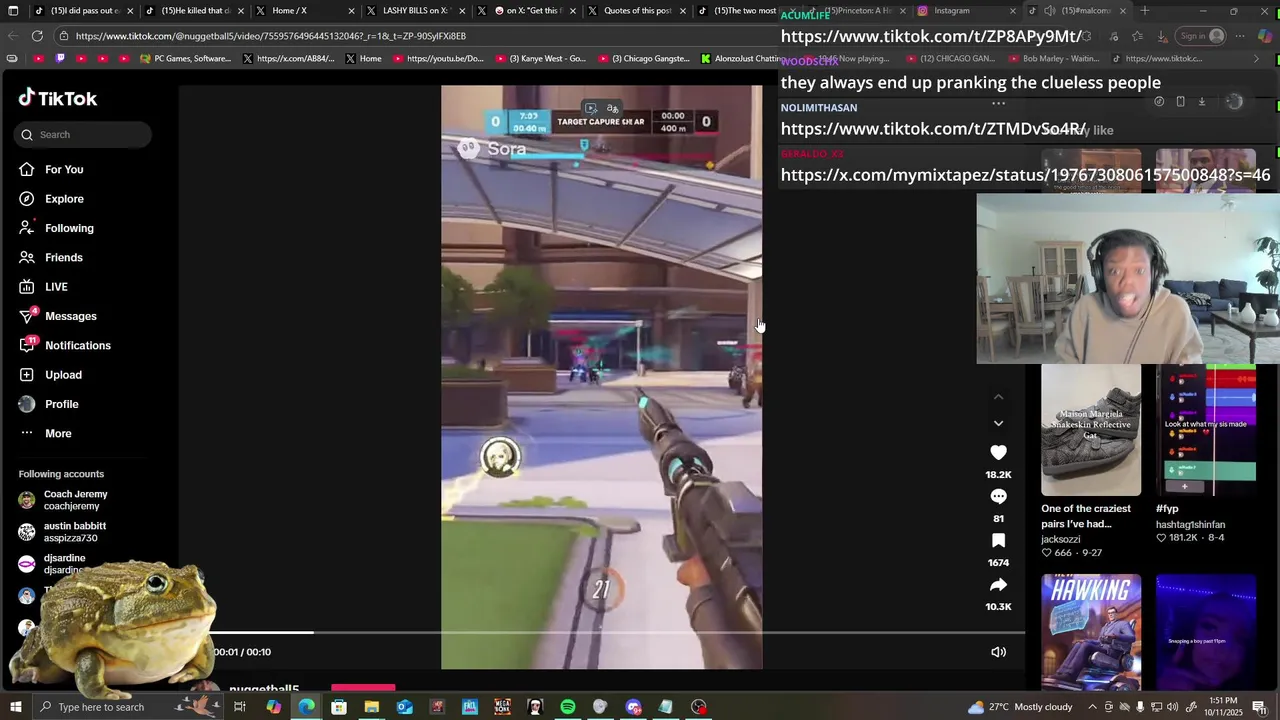Go to the previous video arrow
The height and width of the screenshot is (720, 1280).
[x=998, y=397]
